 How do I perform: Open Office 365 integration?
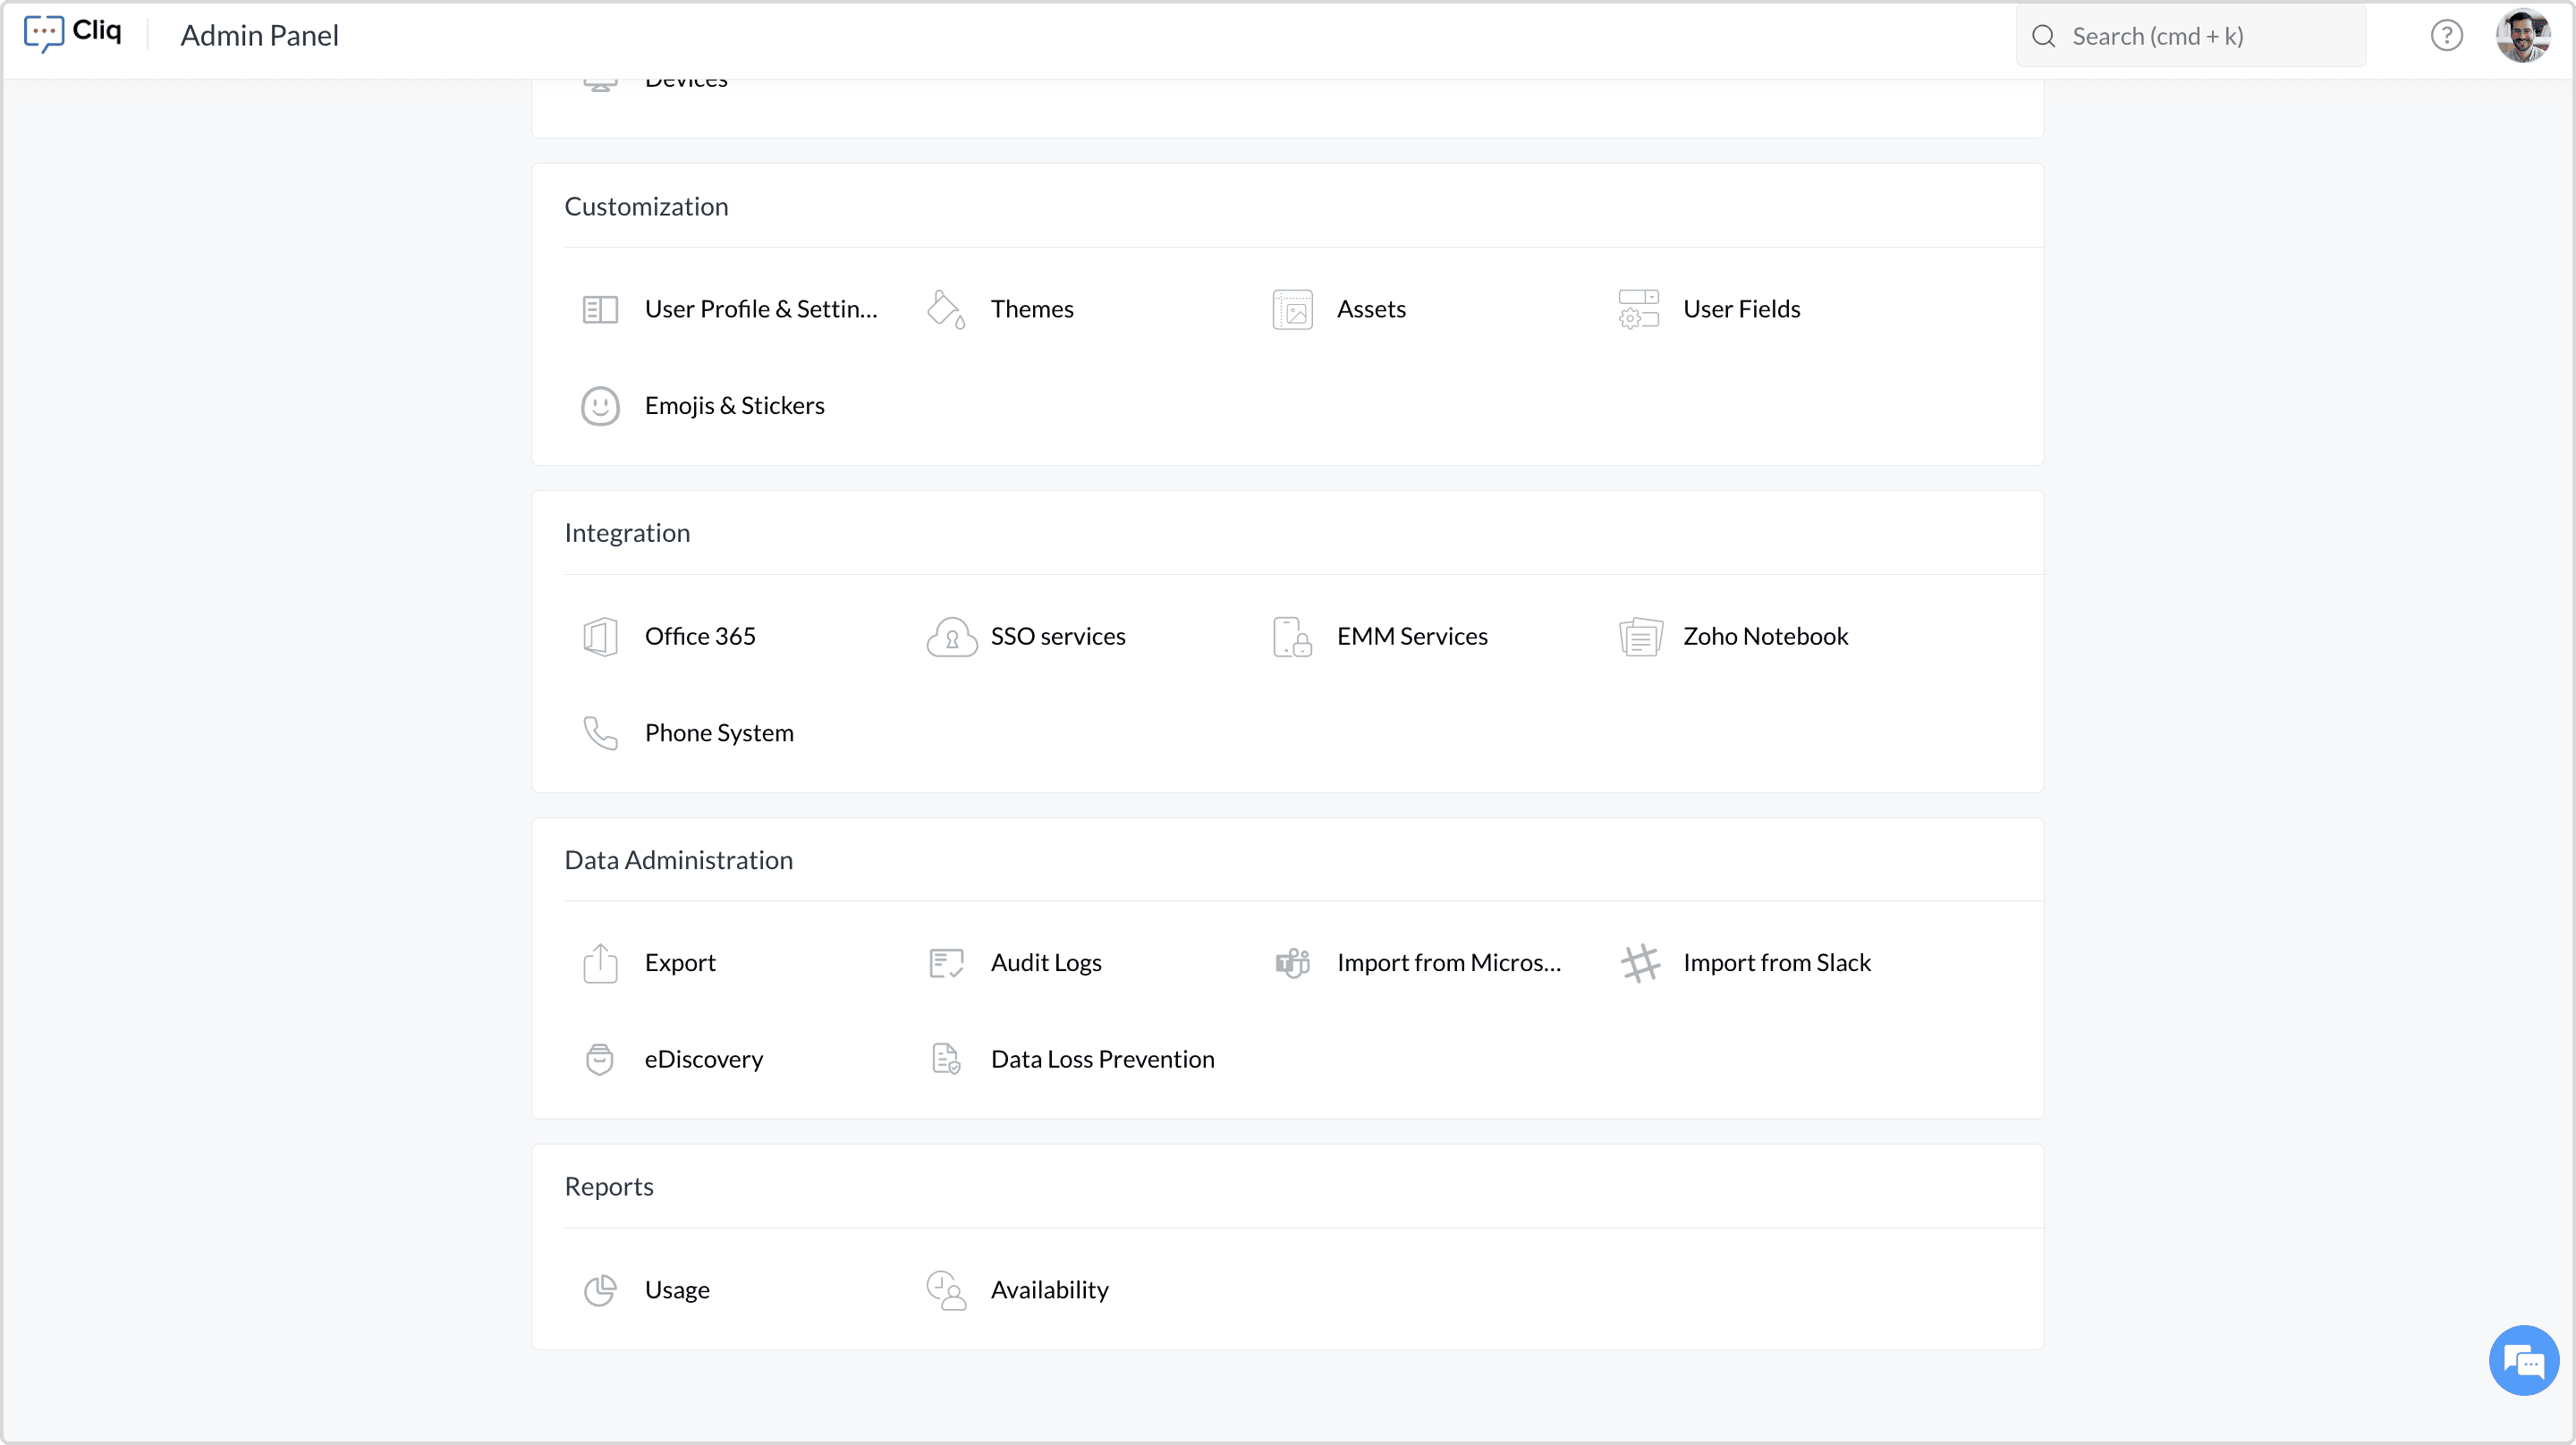[x=699, y=637]
